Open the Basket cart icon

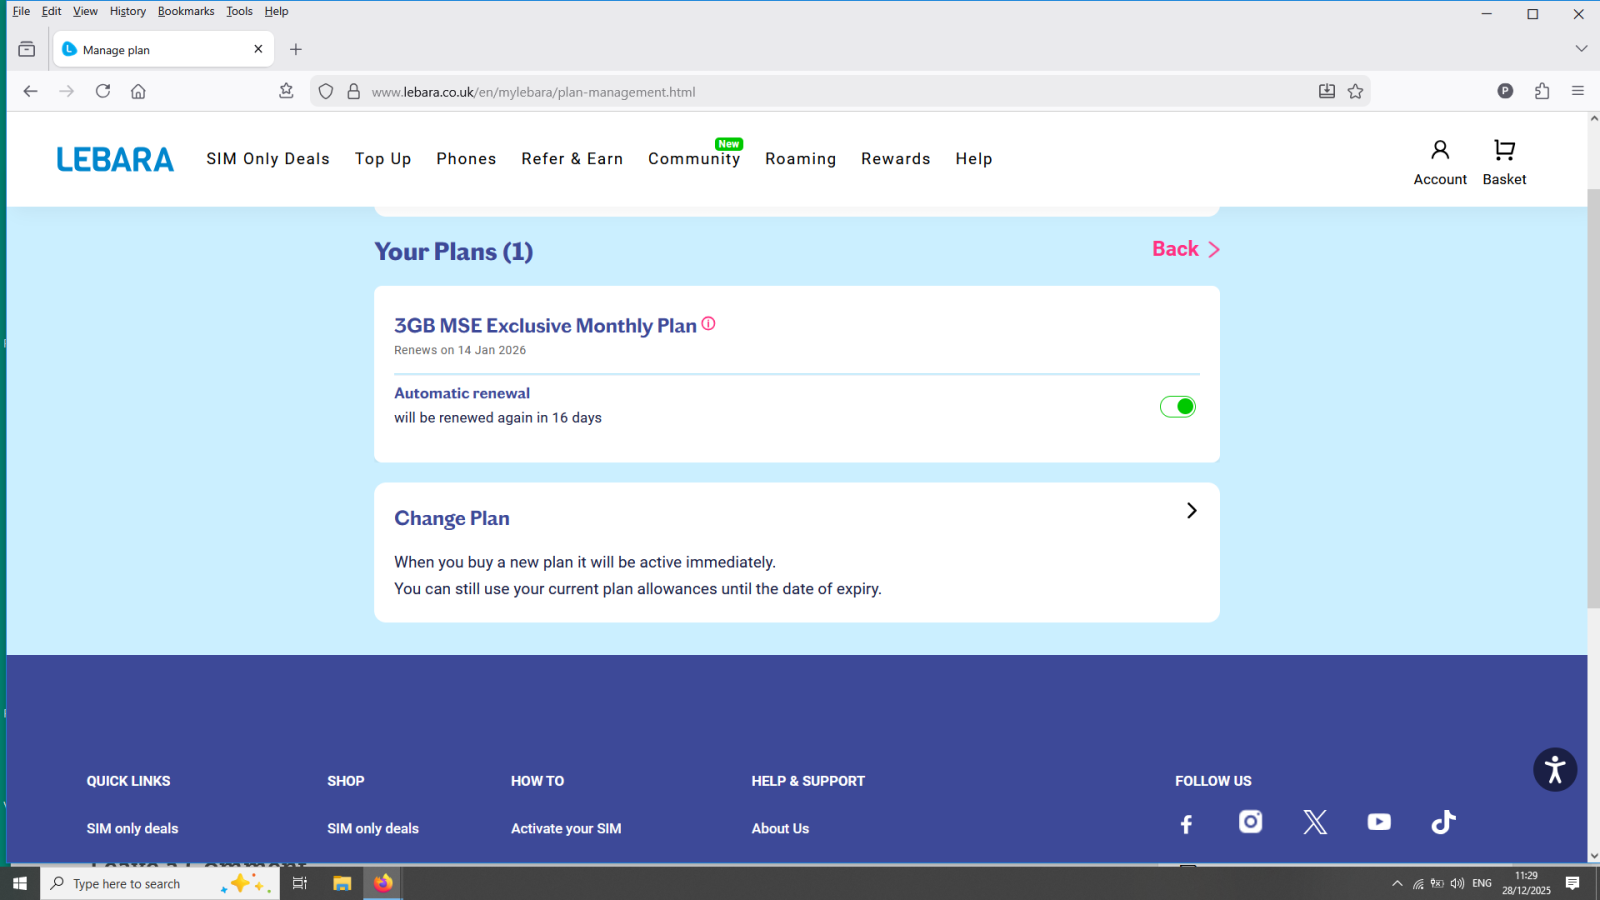tap(1504, 151)
